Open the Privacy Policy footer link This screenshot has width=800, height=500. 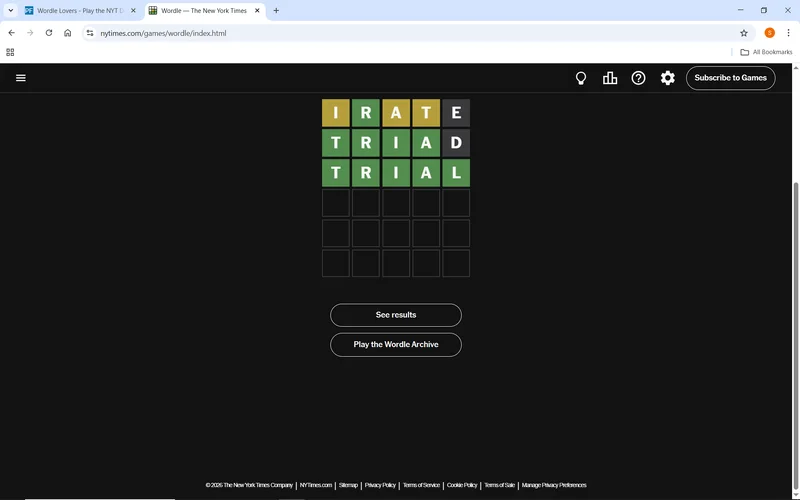tap(380, 485)
